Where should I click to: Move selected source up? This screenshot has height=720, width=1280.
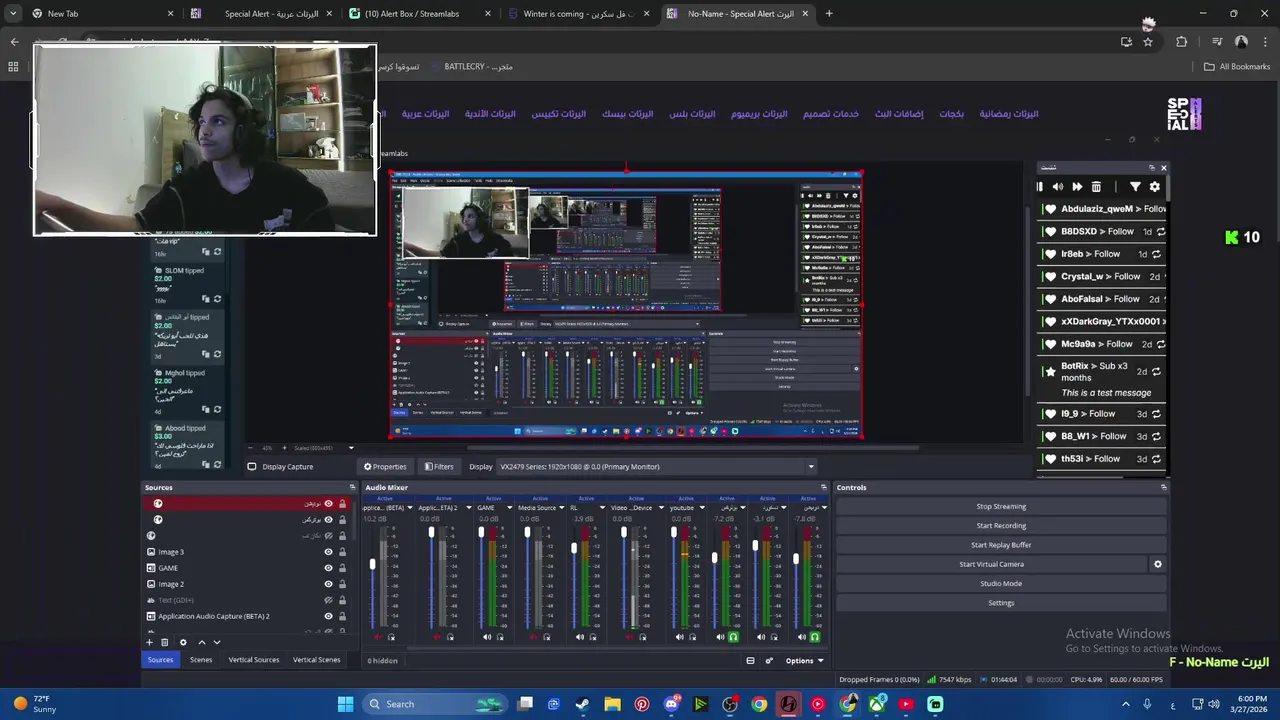(x=201, y=642)
